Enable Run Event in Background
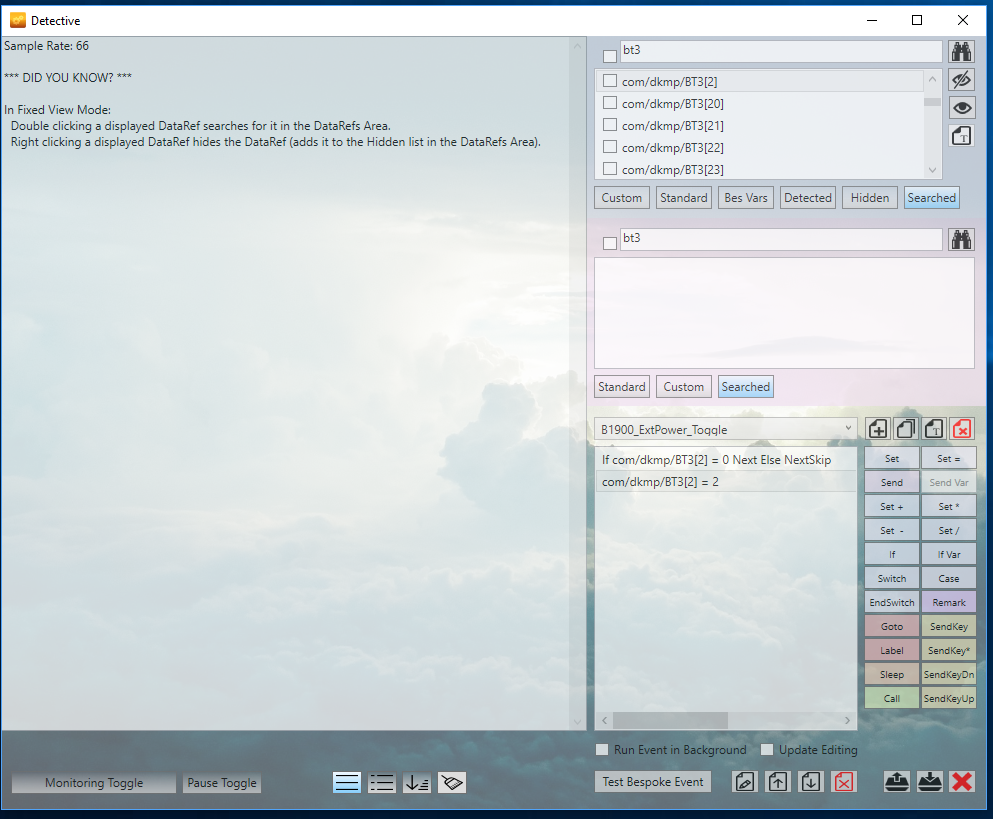This screenshot has width=993, height=819. pyautogui.click(x=602, y=750)
